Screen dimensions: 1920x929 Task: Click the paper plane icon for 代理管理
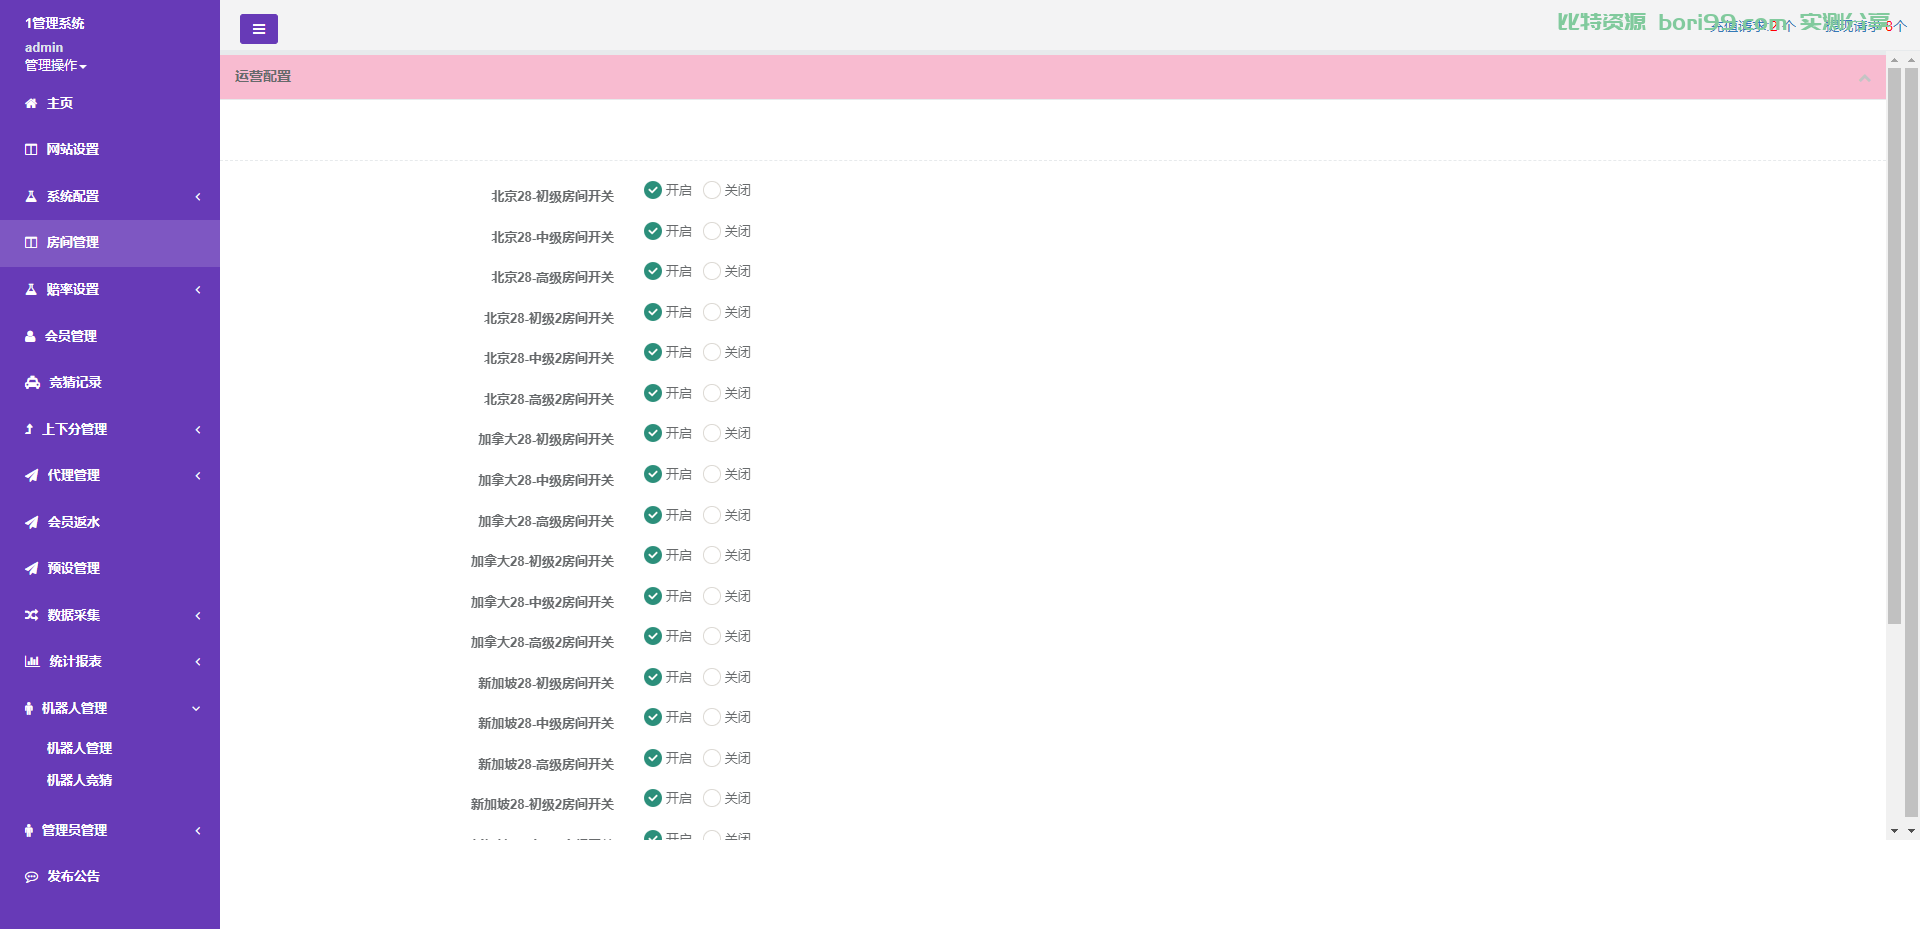pos(31,475)
